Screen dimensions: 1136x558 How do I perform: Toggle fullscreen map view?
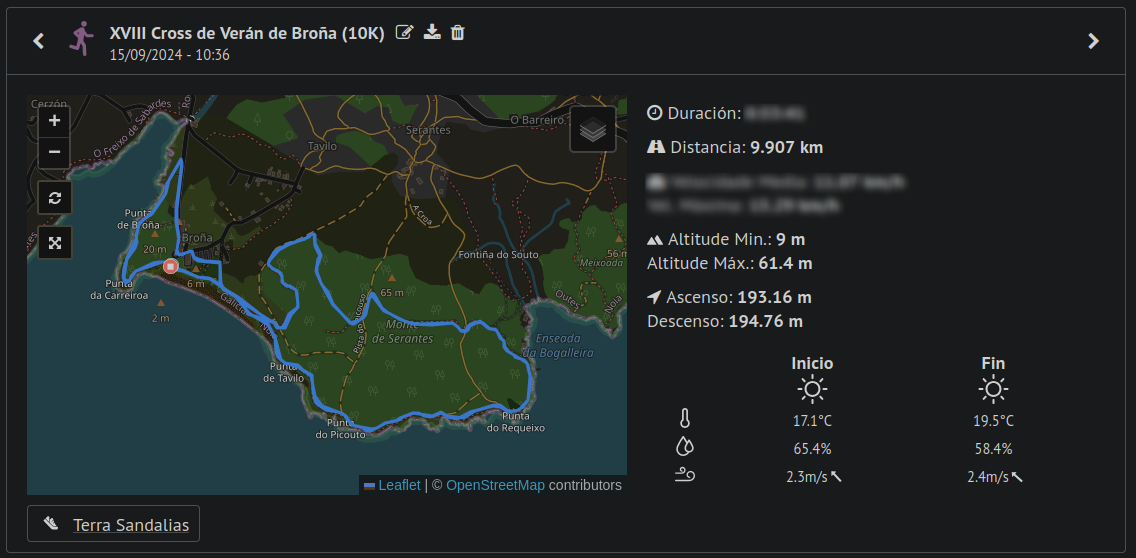tap(55, 243)
